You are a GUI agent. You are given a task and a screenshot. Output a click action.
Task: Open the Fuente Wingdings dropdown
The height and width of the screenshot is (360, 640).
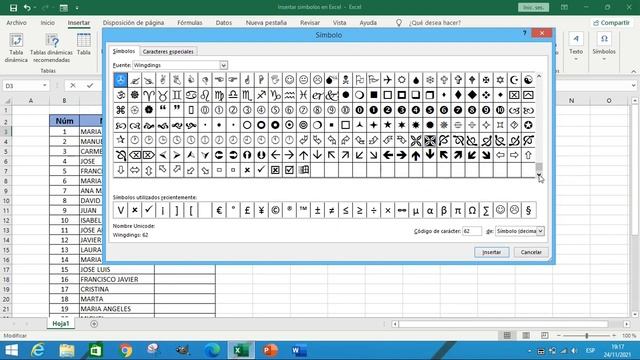[x=223, y=65]
